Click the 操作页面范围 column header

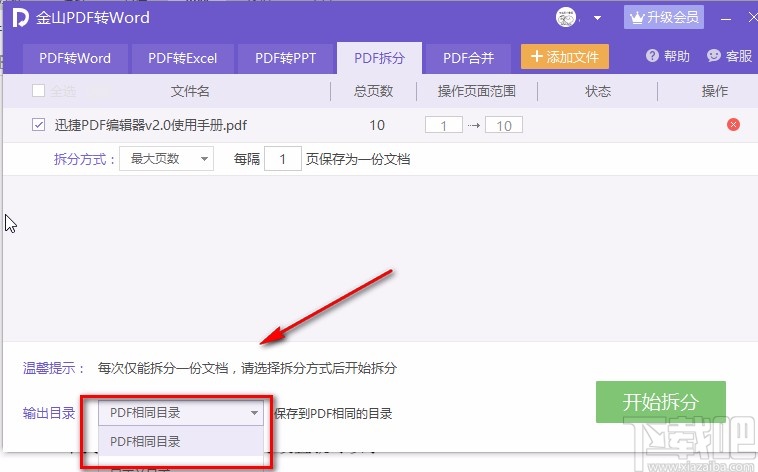477,91
